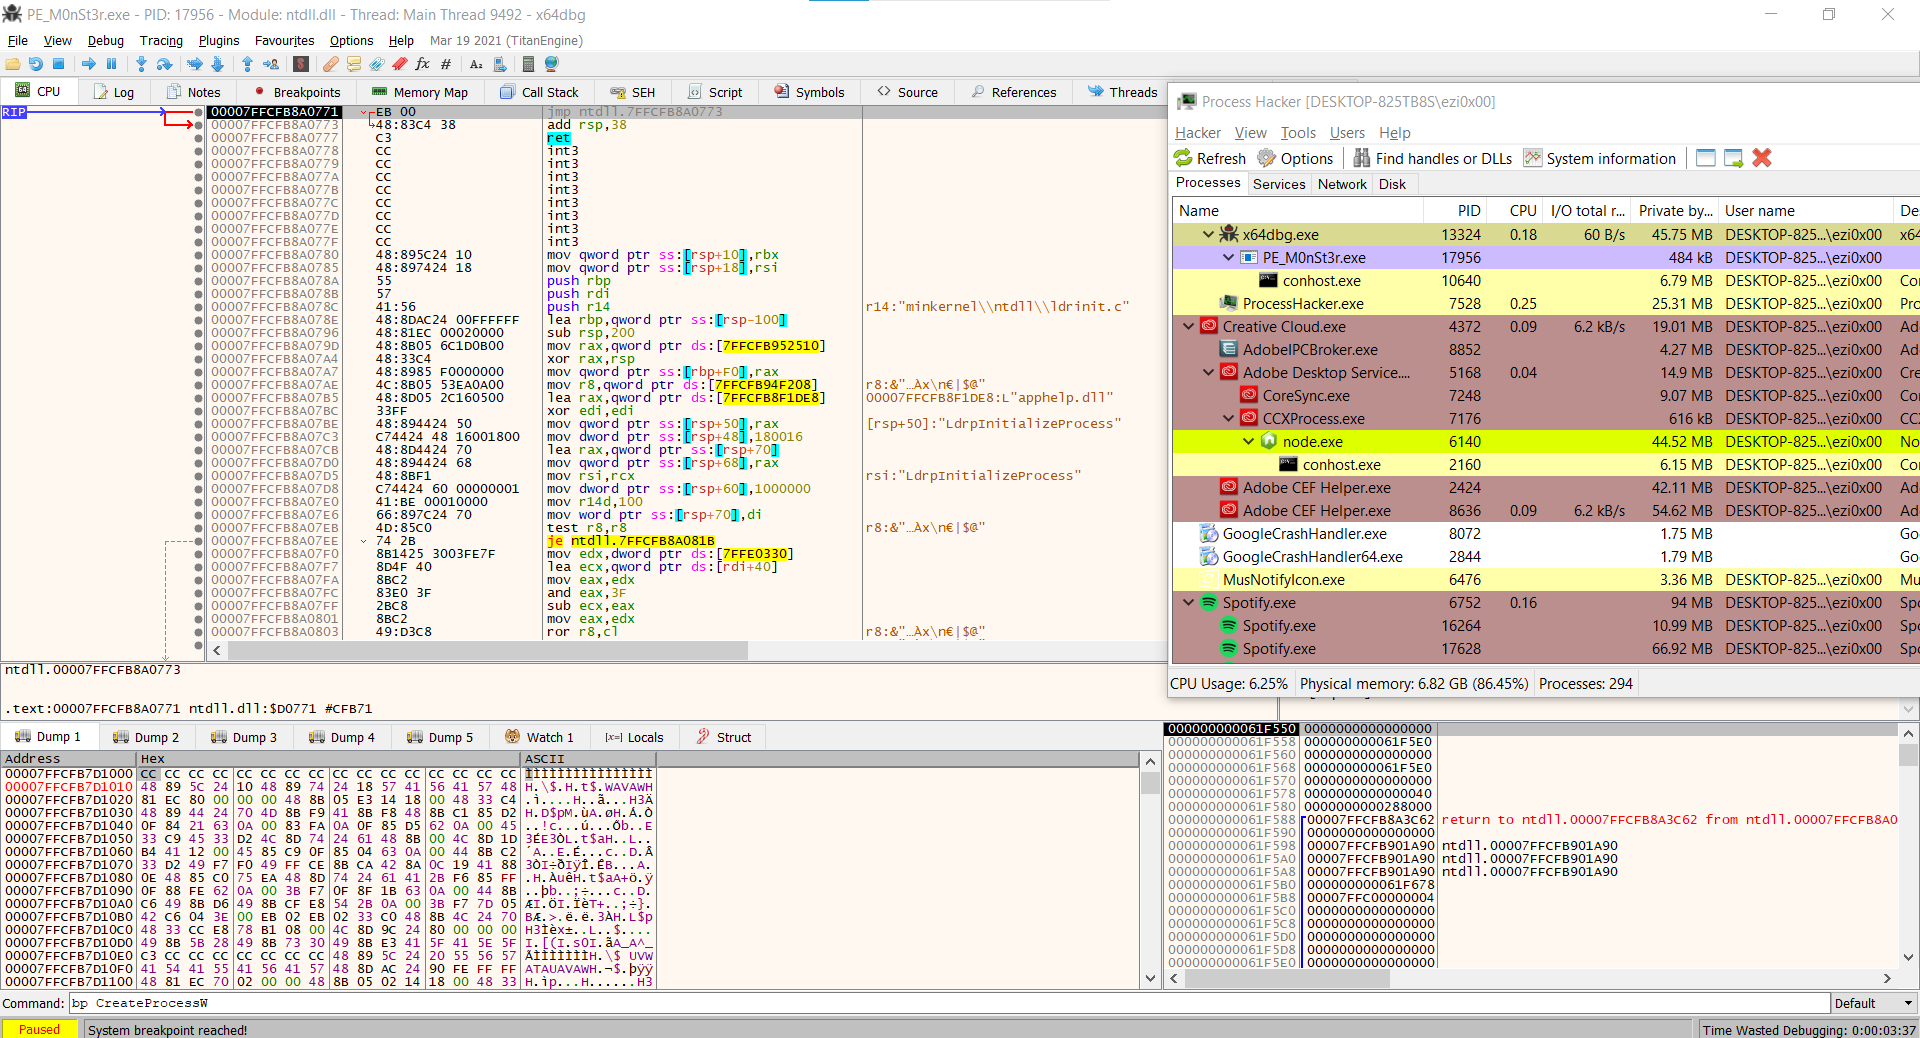Collapse the CCXProcess.exe tree node
The width and height of the screenshot is (1920, 1038).
[1228, 418]
